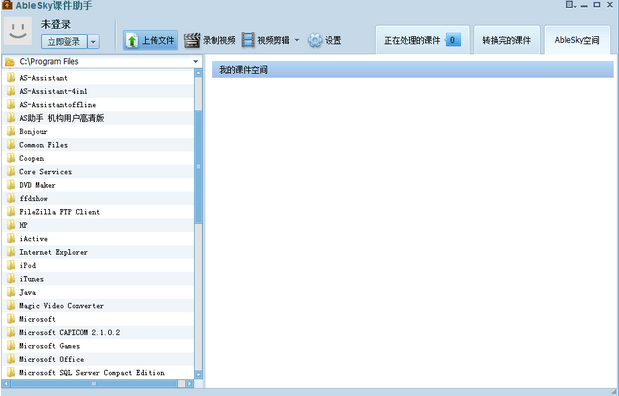The width and height of the screenshot is (619, 396).
Task: Select the Magic Video Converter folder
Action: tap(98, 306)
